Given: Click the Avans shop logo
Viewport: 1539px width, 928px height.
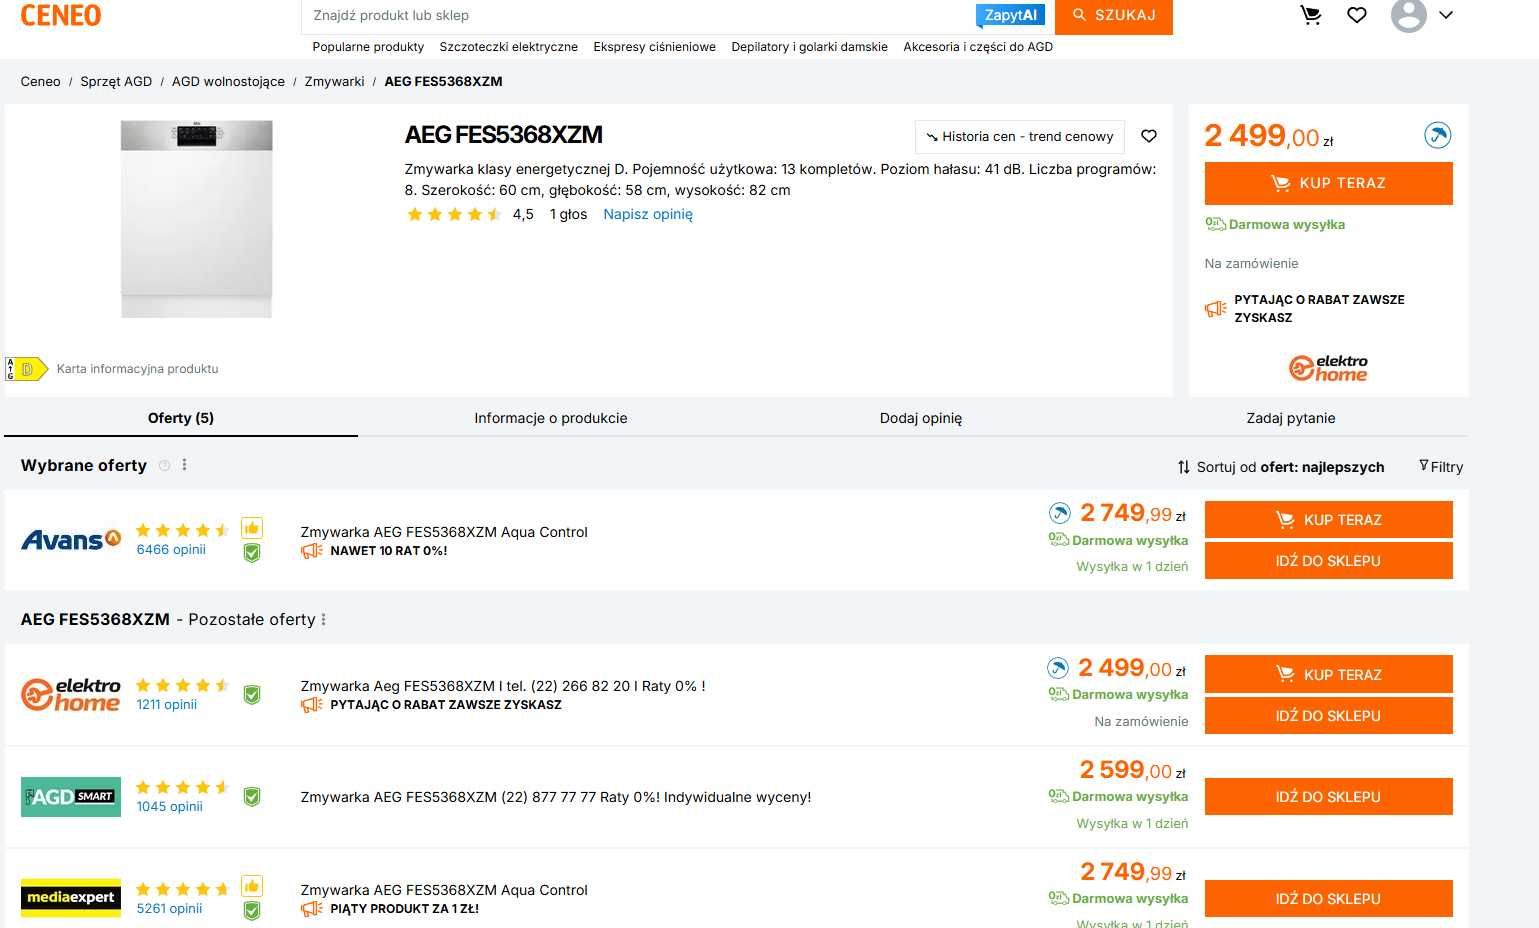Looking at the screenshot, I should pos(71,540).
